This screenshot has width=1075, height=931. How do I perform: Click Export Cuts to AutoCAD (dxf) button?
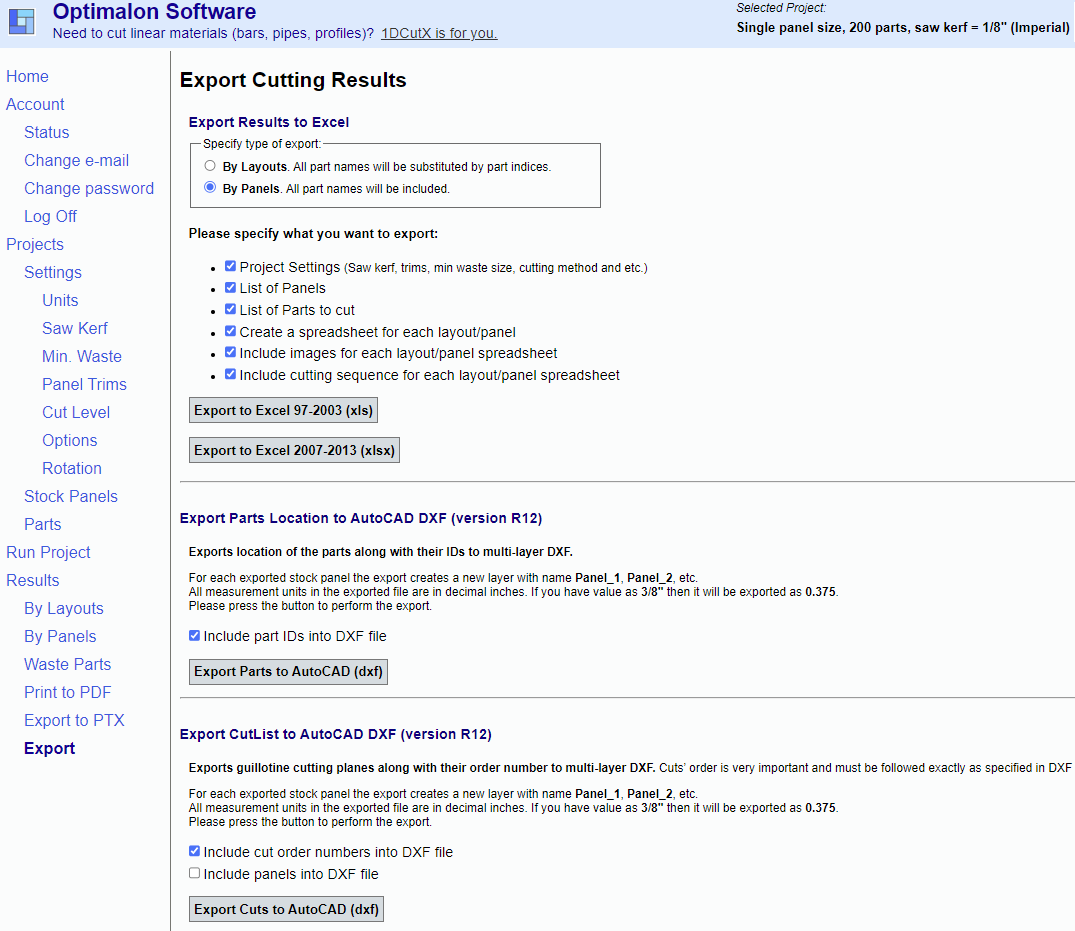[x=286, y=909]
